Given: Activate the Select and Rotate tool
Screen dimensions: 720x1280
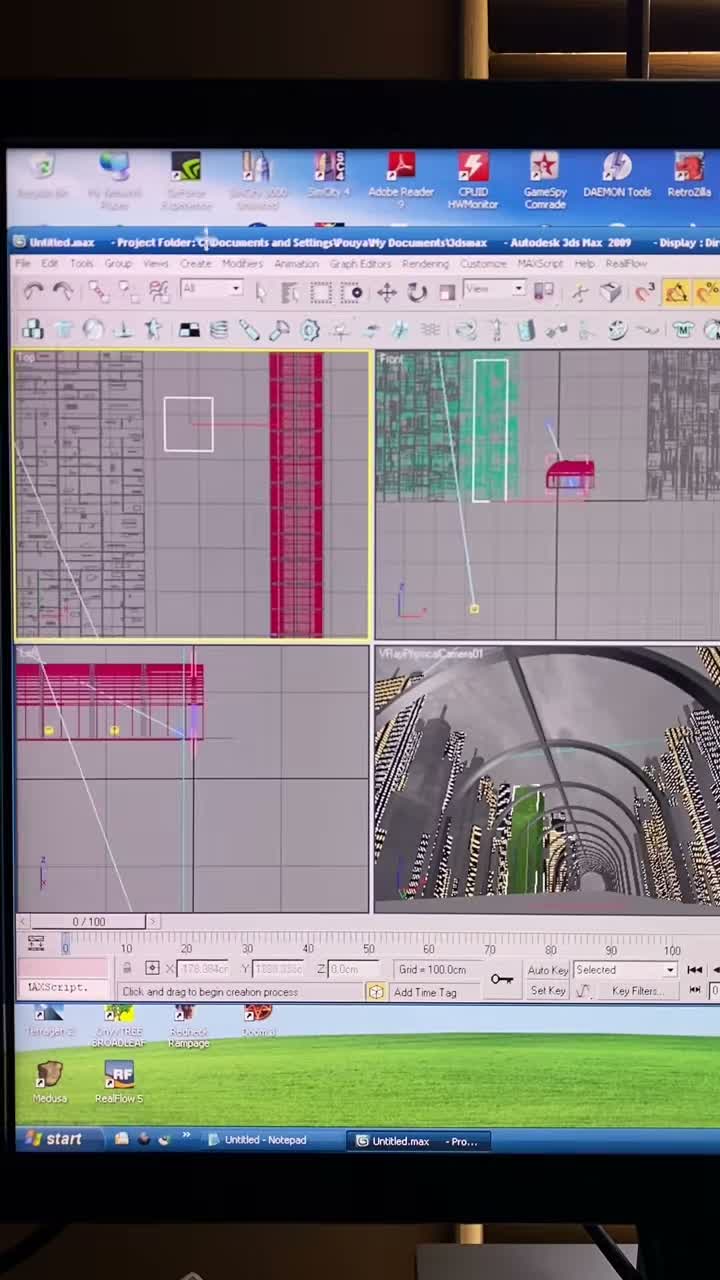Looking at the screenshot, I should click(417, 292).
